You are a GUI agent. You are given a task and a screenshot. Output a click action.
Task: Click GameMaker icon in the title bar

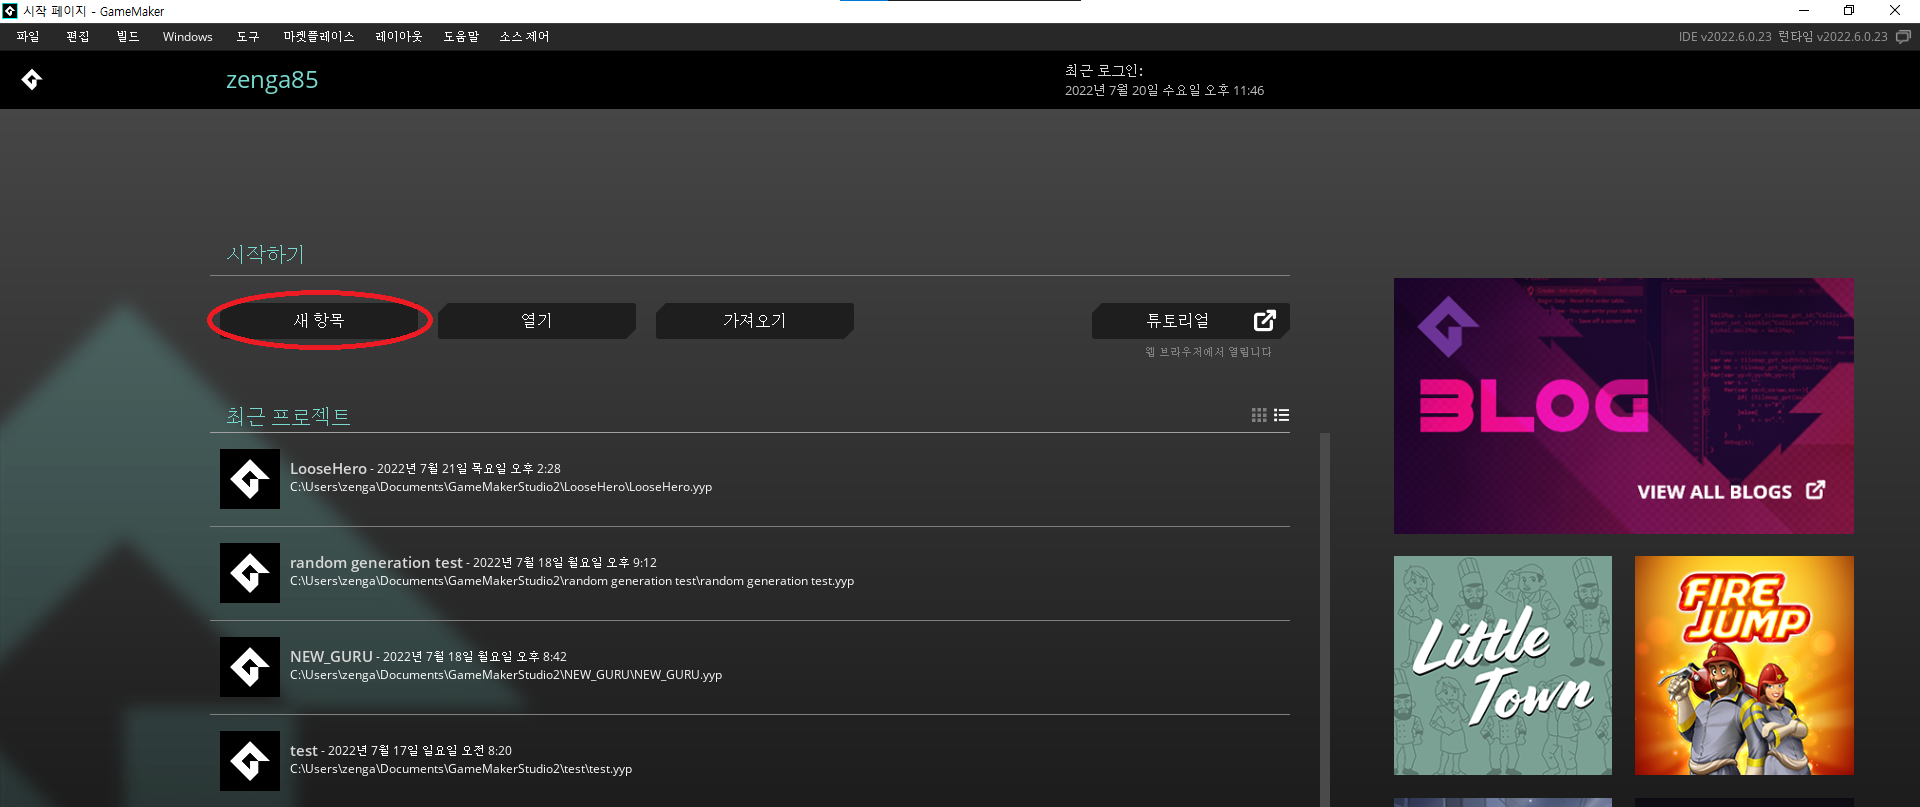pyautogui.click(x=10, y=11)
